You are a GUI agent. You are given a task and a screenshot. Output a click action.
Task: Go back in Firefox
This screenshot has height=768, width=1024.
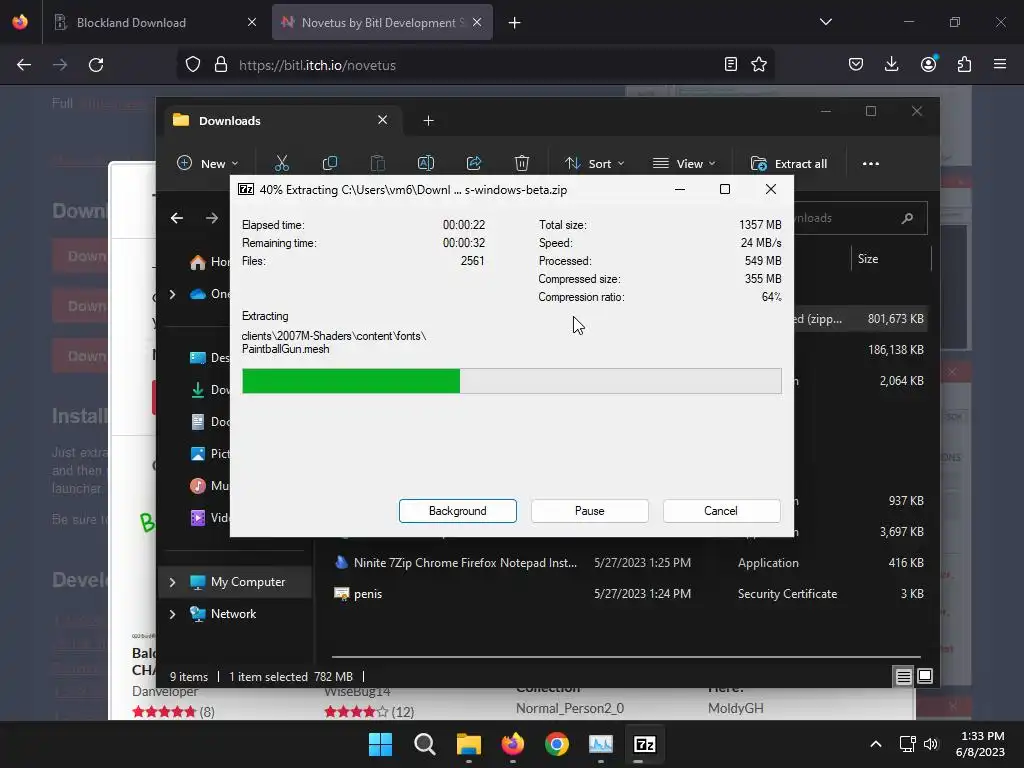(x=24, y=65)
